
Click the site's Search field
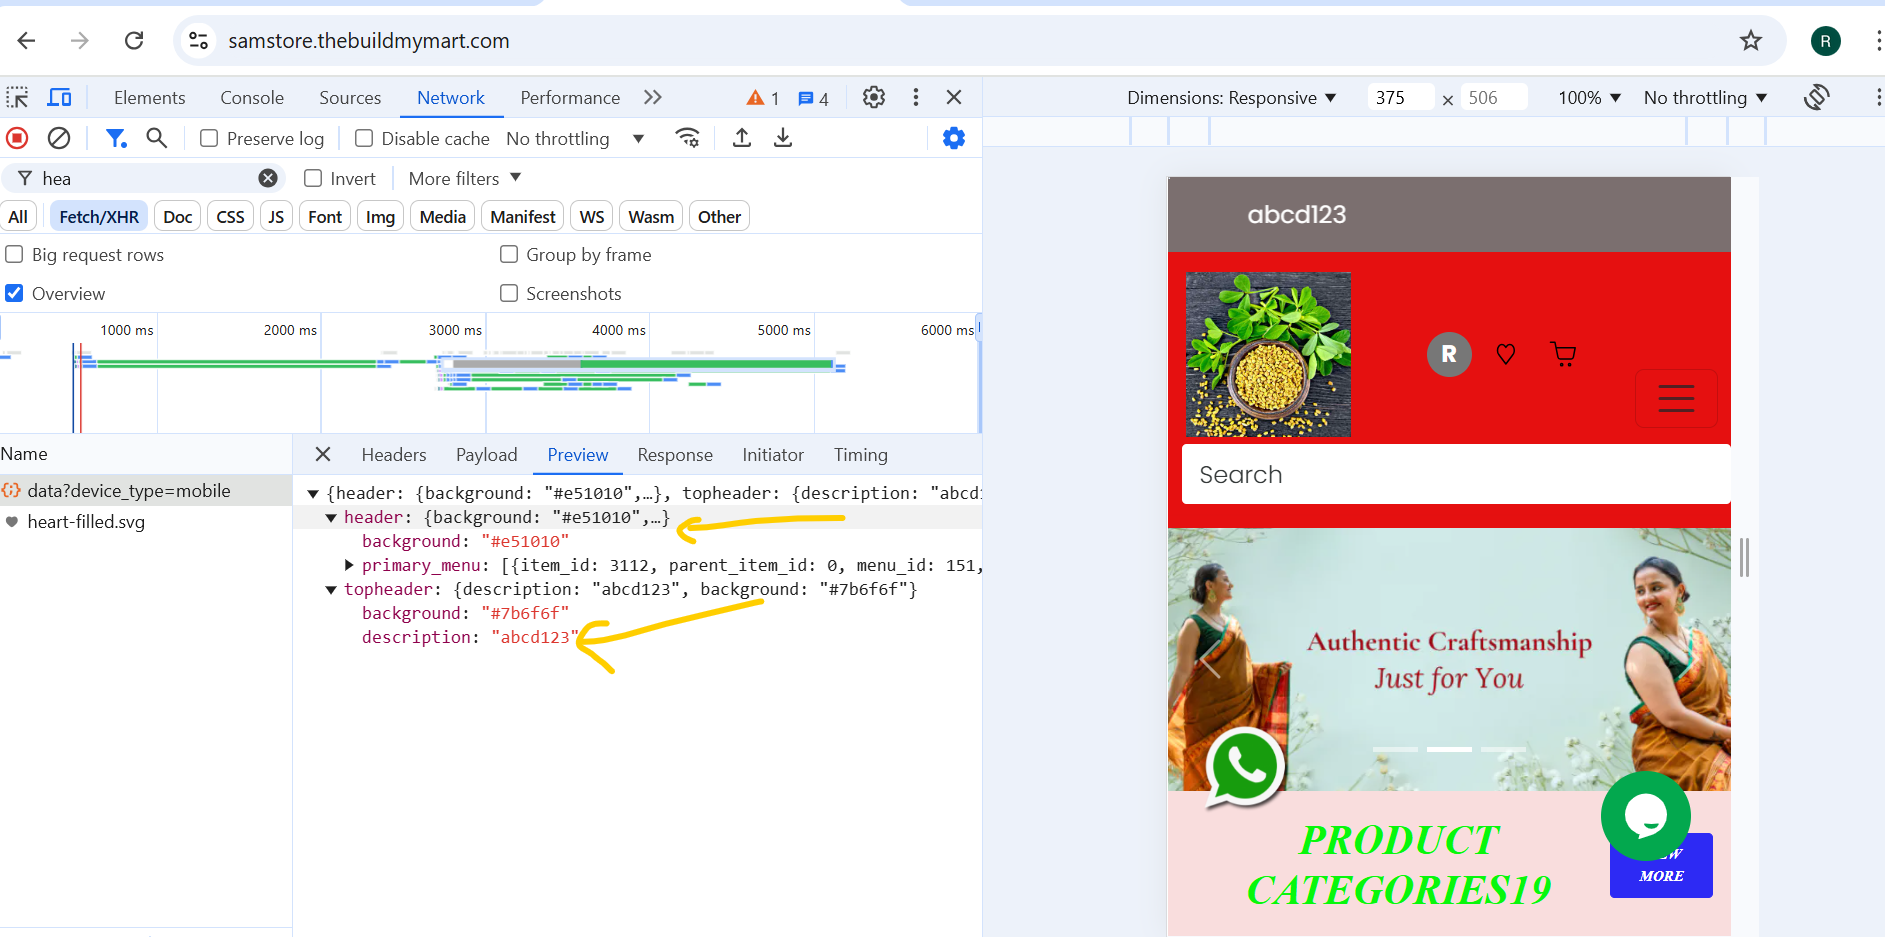pyautogui.click(x=1456, y=474)
